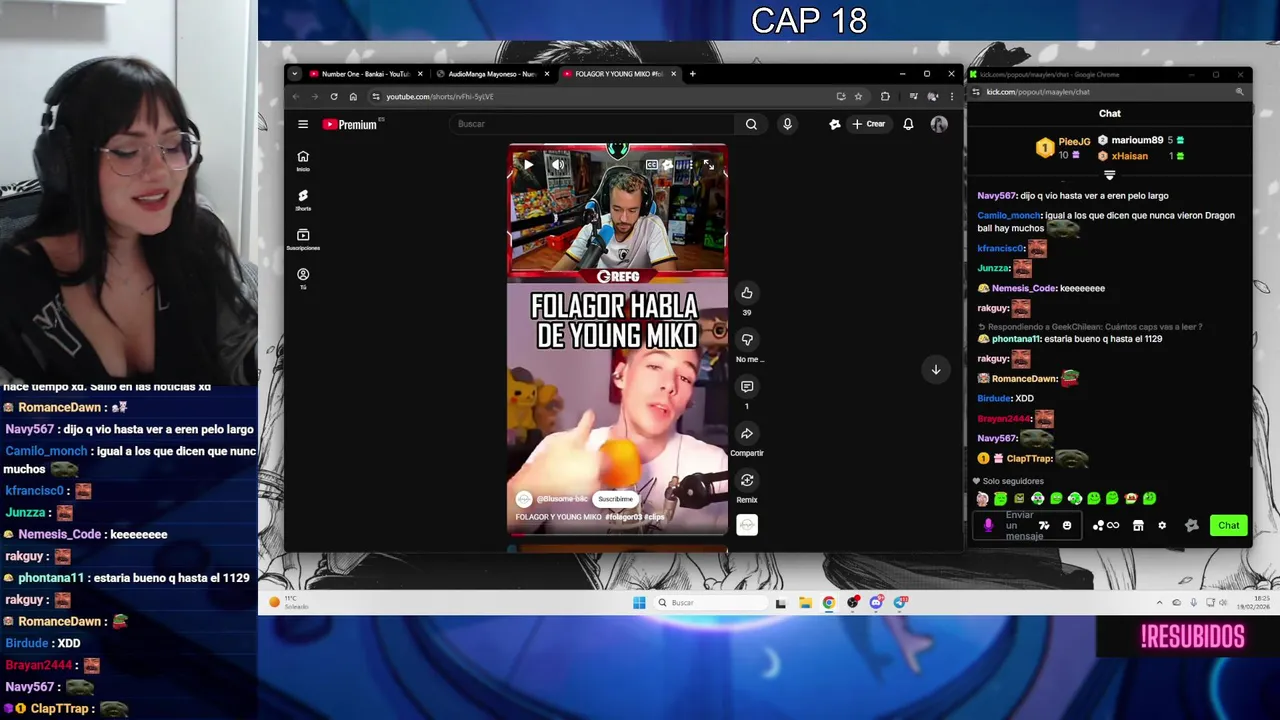Image resolution: width=1280 pixels, height=720 pixels.
Task: Switch to the AudioManga Mayoneso tab
Action: [493, 74]
